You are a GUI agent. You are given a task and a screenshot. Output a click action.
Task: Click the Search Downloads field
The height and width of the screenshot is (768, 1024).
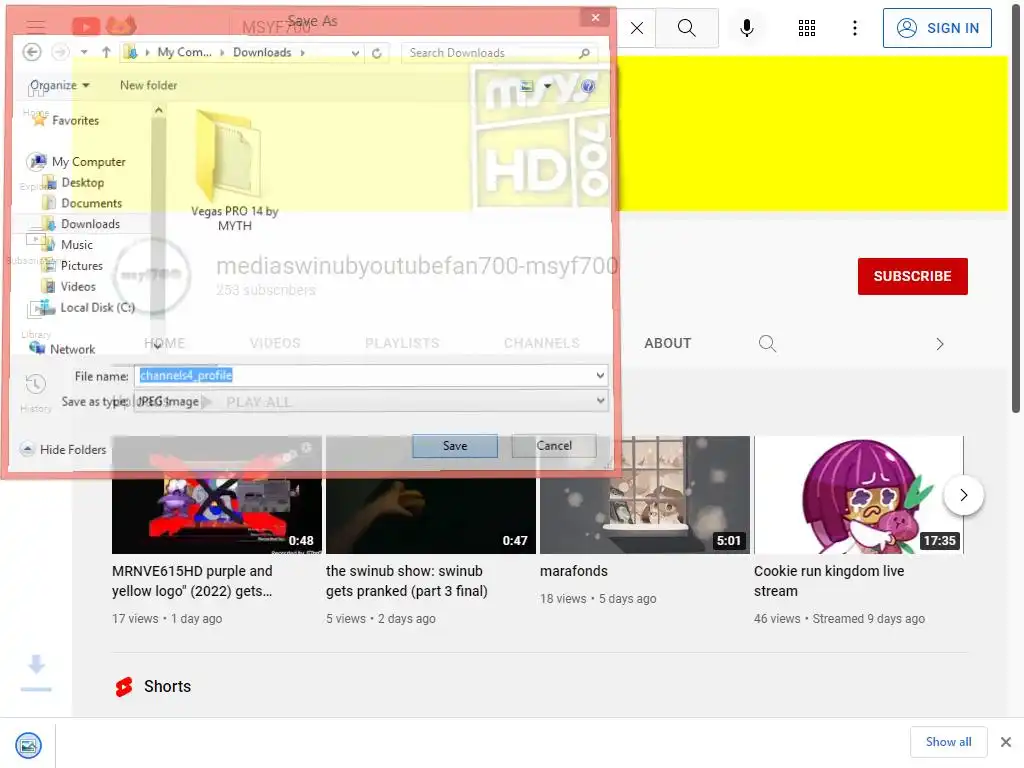click(499, 53)
